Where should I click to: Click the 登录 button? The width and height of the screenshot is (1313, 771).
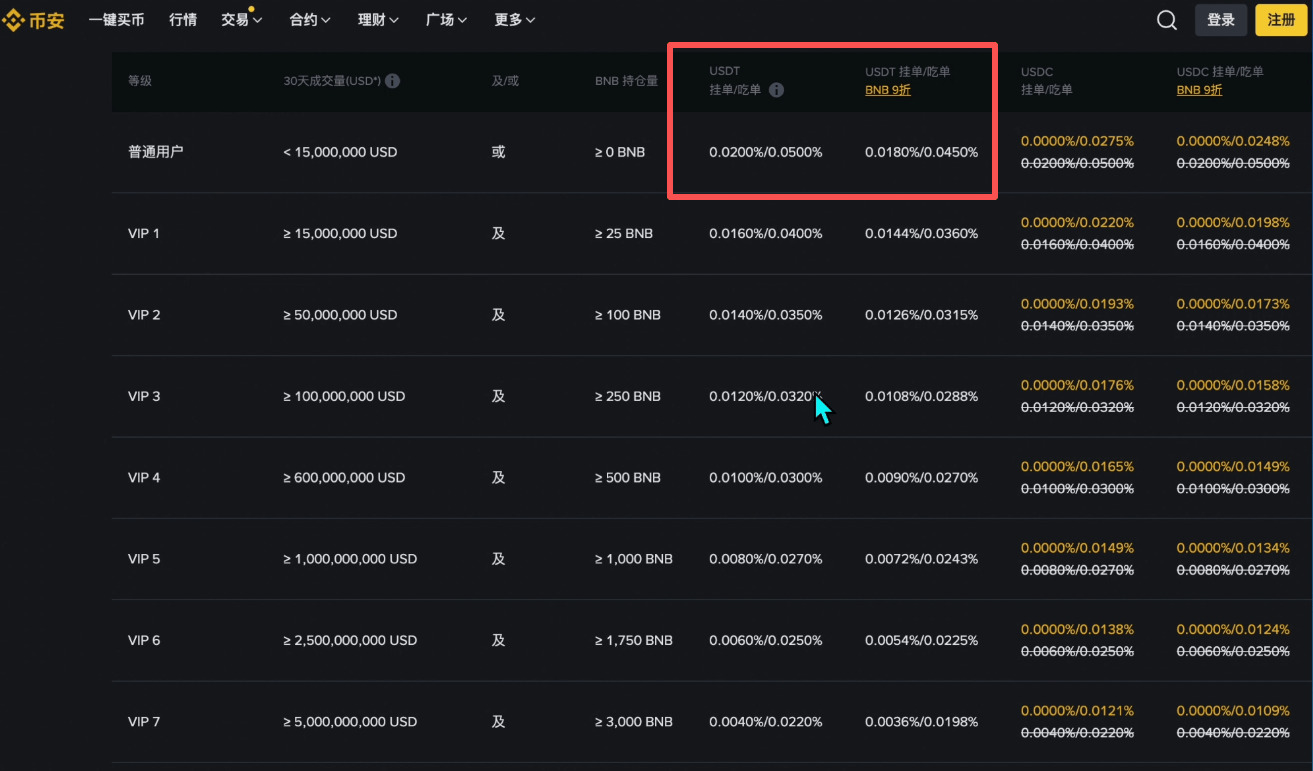1220,19
